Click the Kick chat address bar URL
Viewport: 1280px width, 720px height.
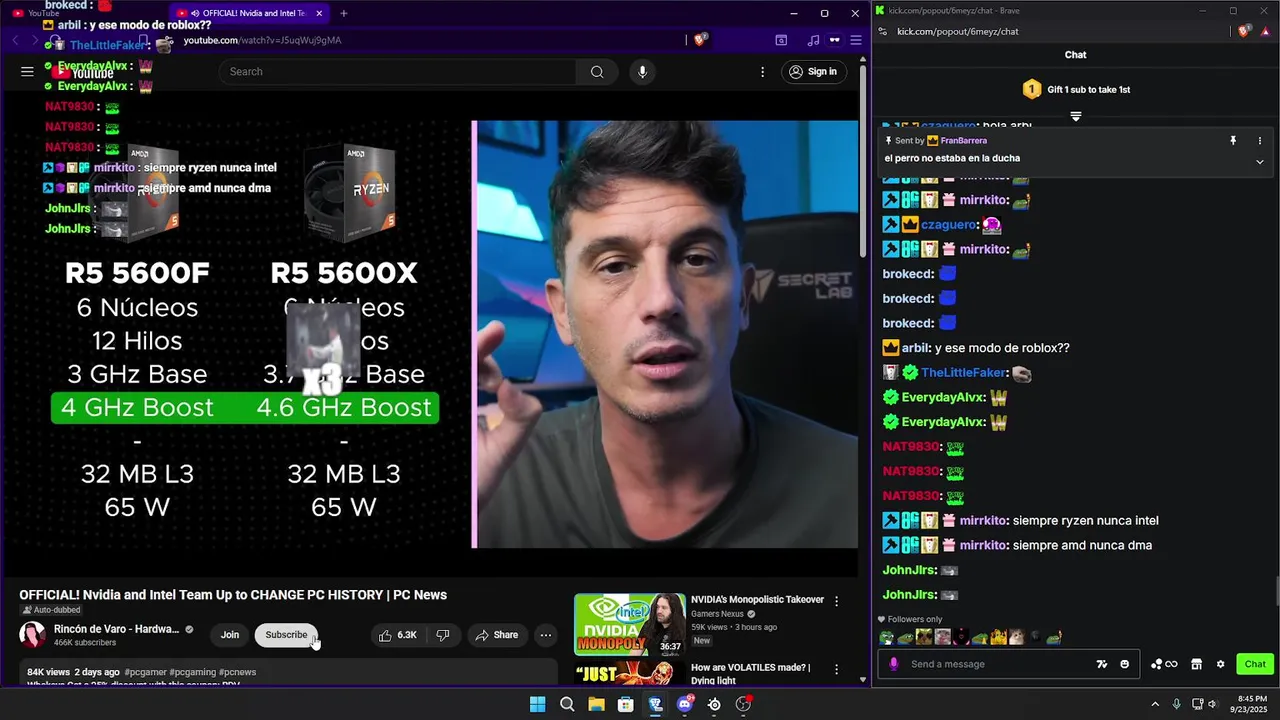958,31
